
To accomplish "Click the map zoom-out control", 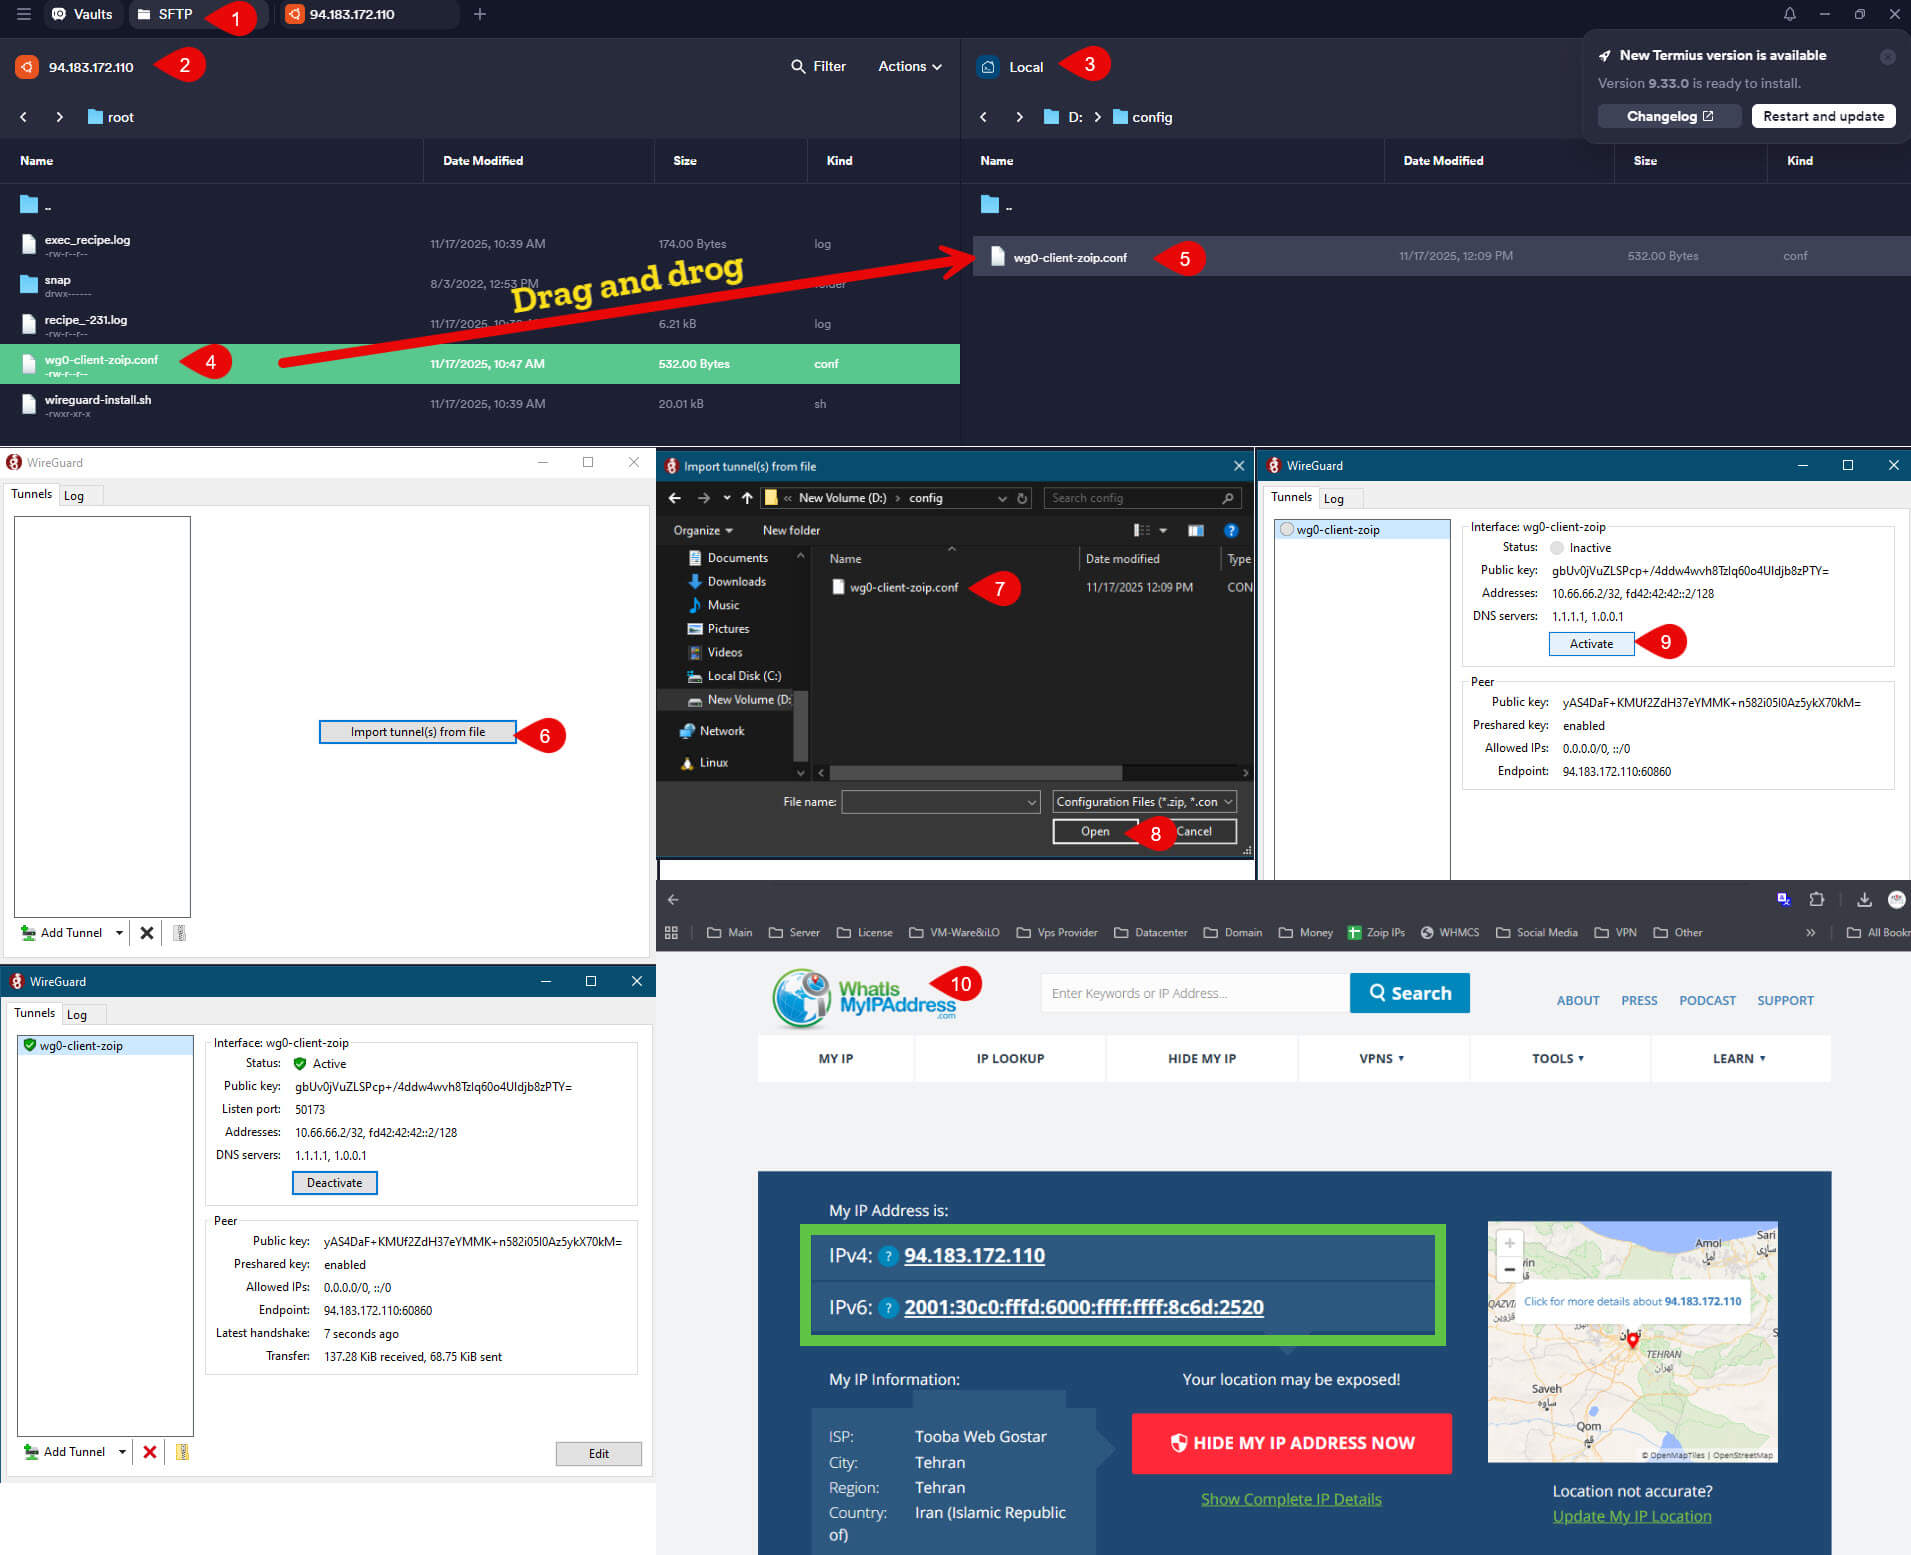I will [1509, 1268].
